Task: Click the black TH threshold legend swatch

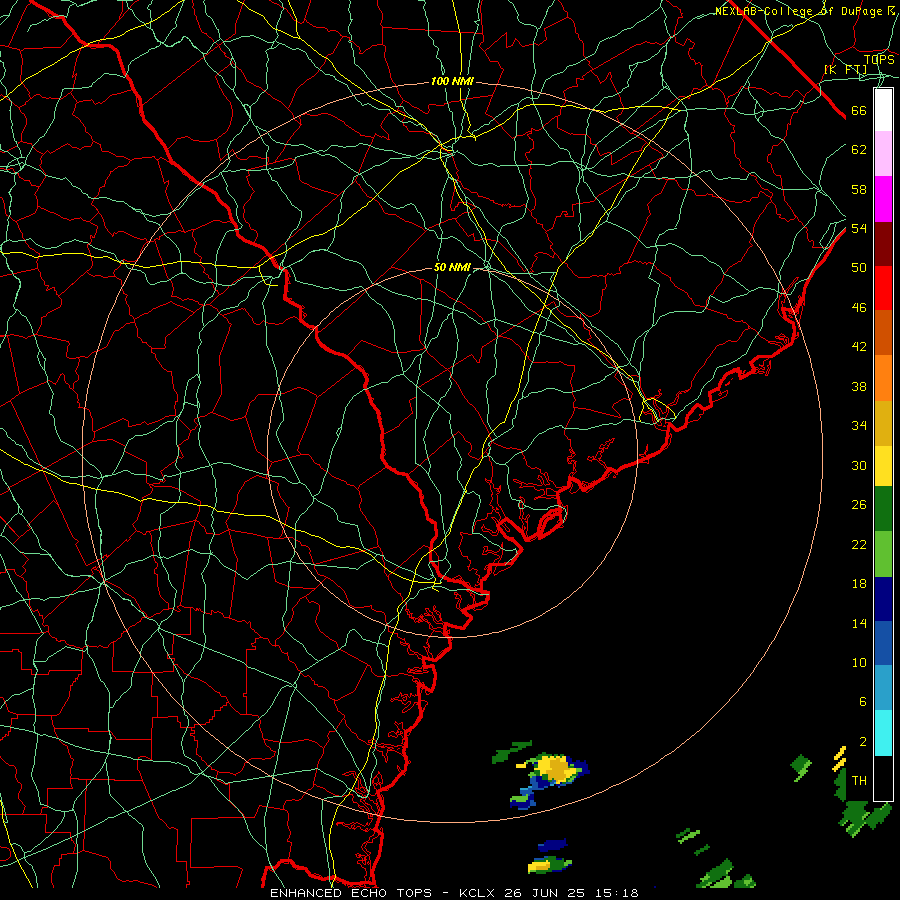Action: pos(883,778)
